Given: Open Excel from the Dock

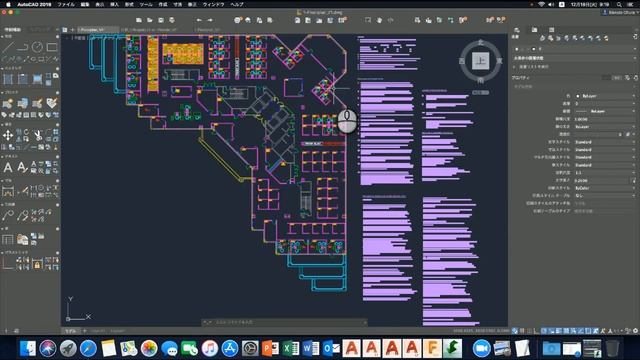Looking at the screenshot, I should pos(291,349).
